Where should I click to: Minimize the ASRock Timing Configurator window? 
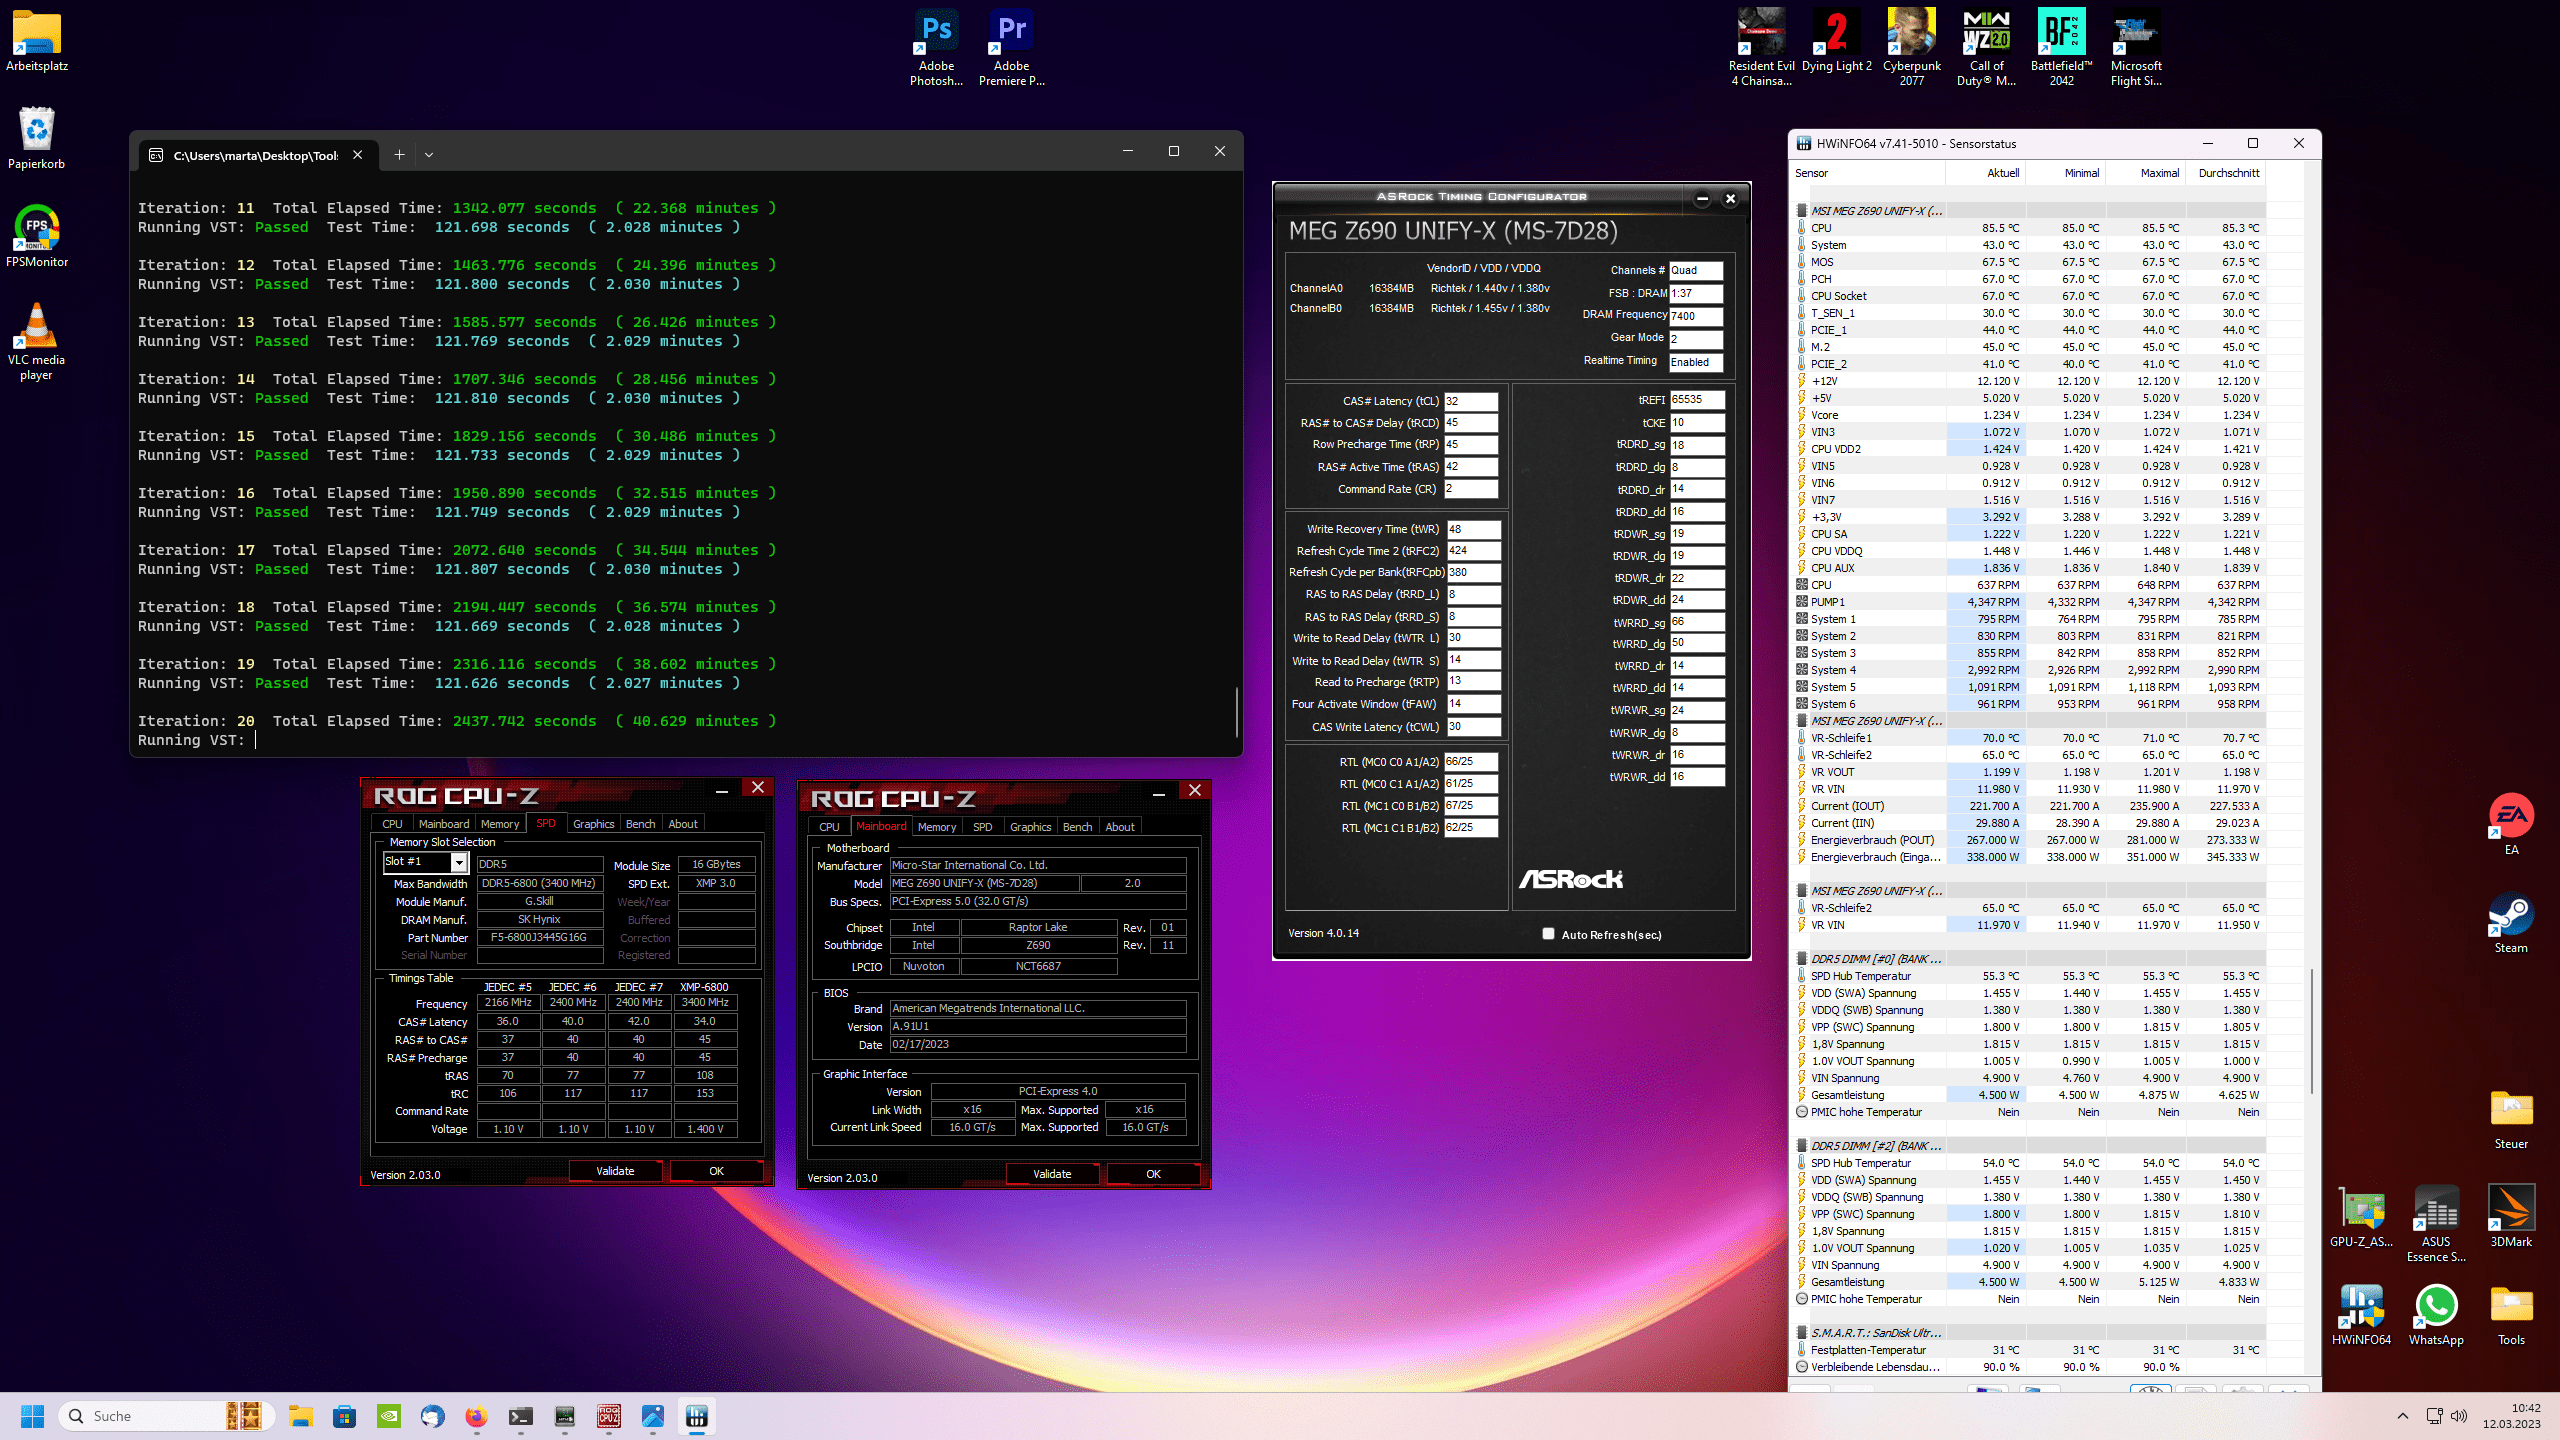click(1702, 198)
